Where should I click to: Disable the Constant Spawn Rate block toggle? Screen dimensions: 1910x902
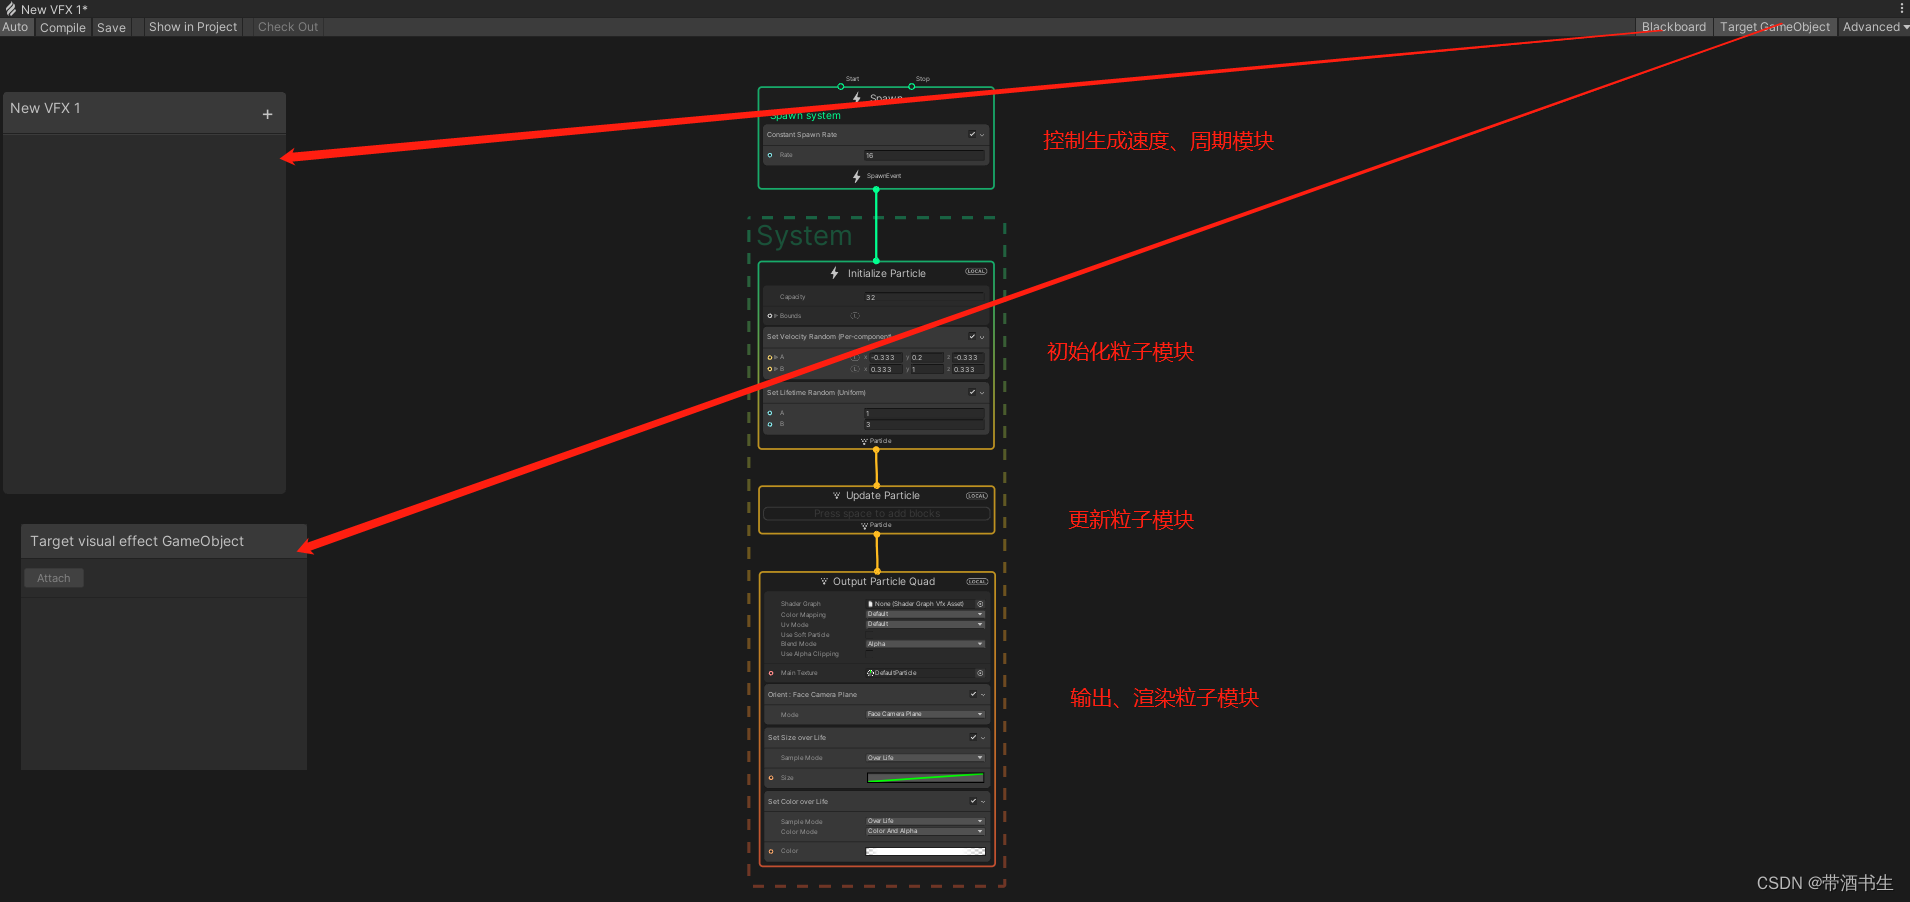(x=971, y=134)
